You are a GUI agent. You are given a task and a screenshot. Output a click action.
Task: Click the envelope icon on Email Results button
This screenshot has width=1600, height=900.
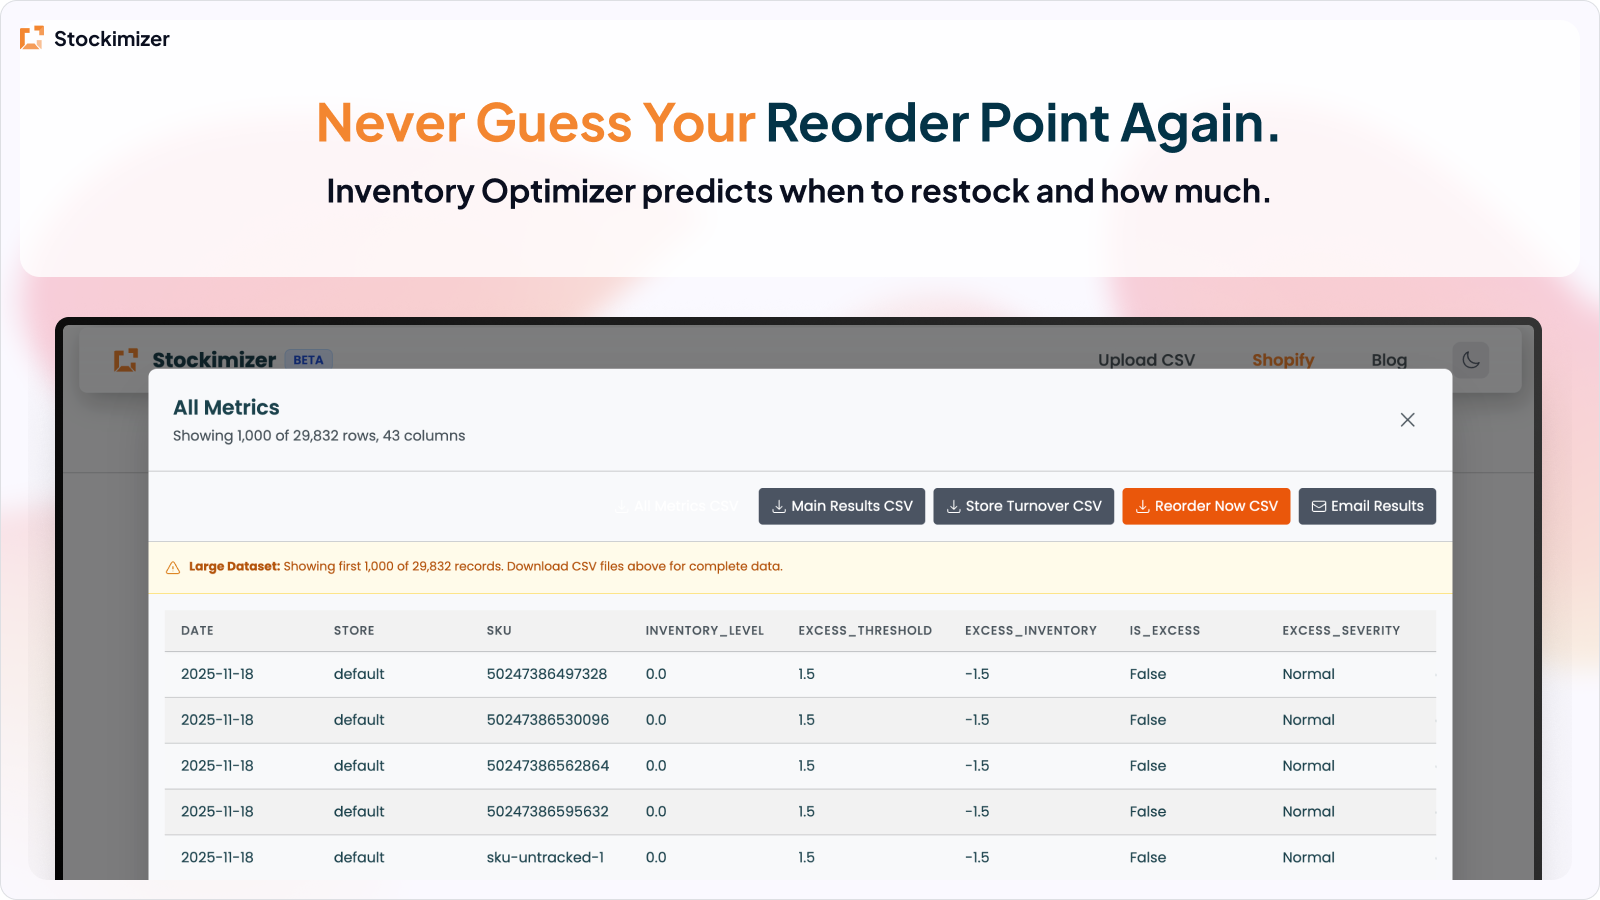pos(1319,506)
